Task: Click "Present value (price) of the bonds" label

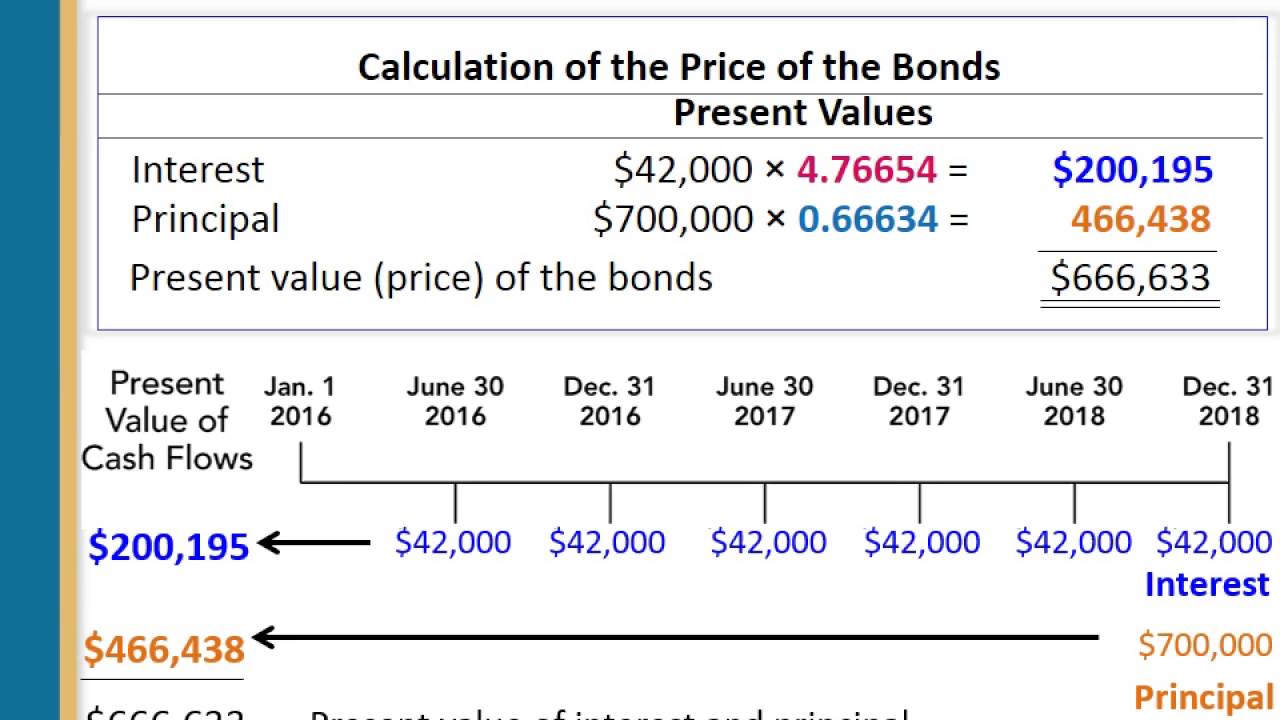Action: pyautogui.click(x=421, y=277)
